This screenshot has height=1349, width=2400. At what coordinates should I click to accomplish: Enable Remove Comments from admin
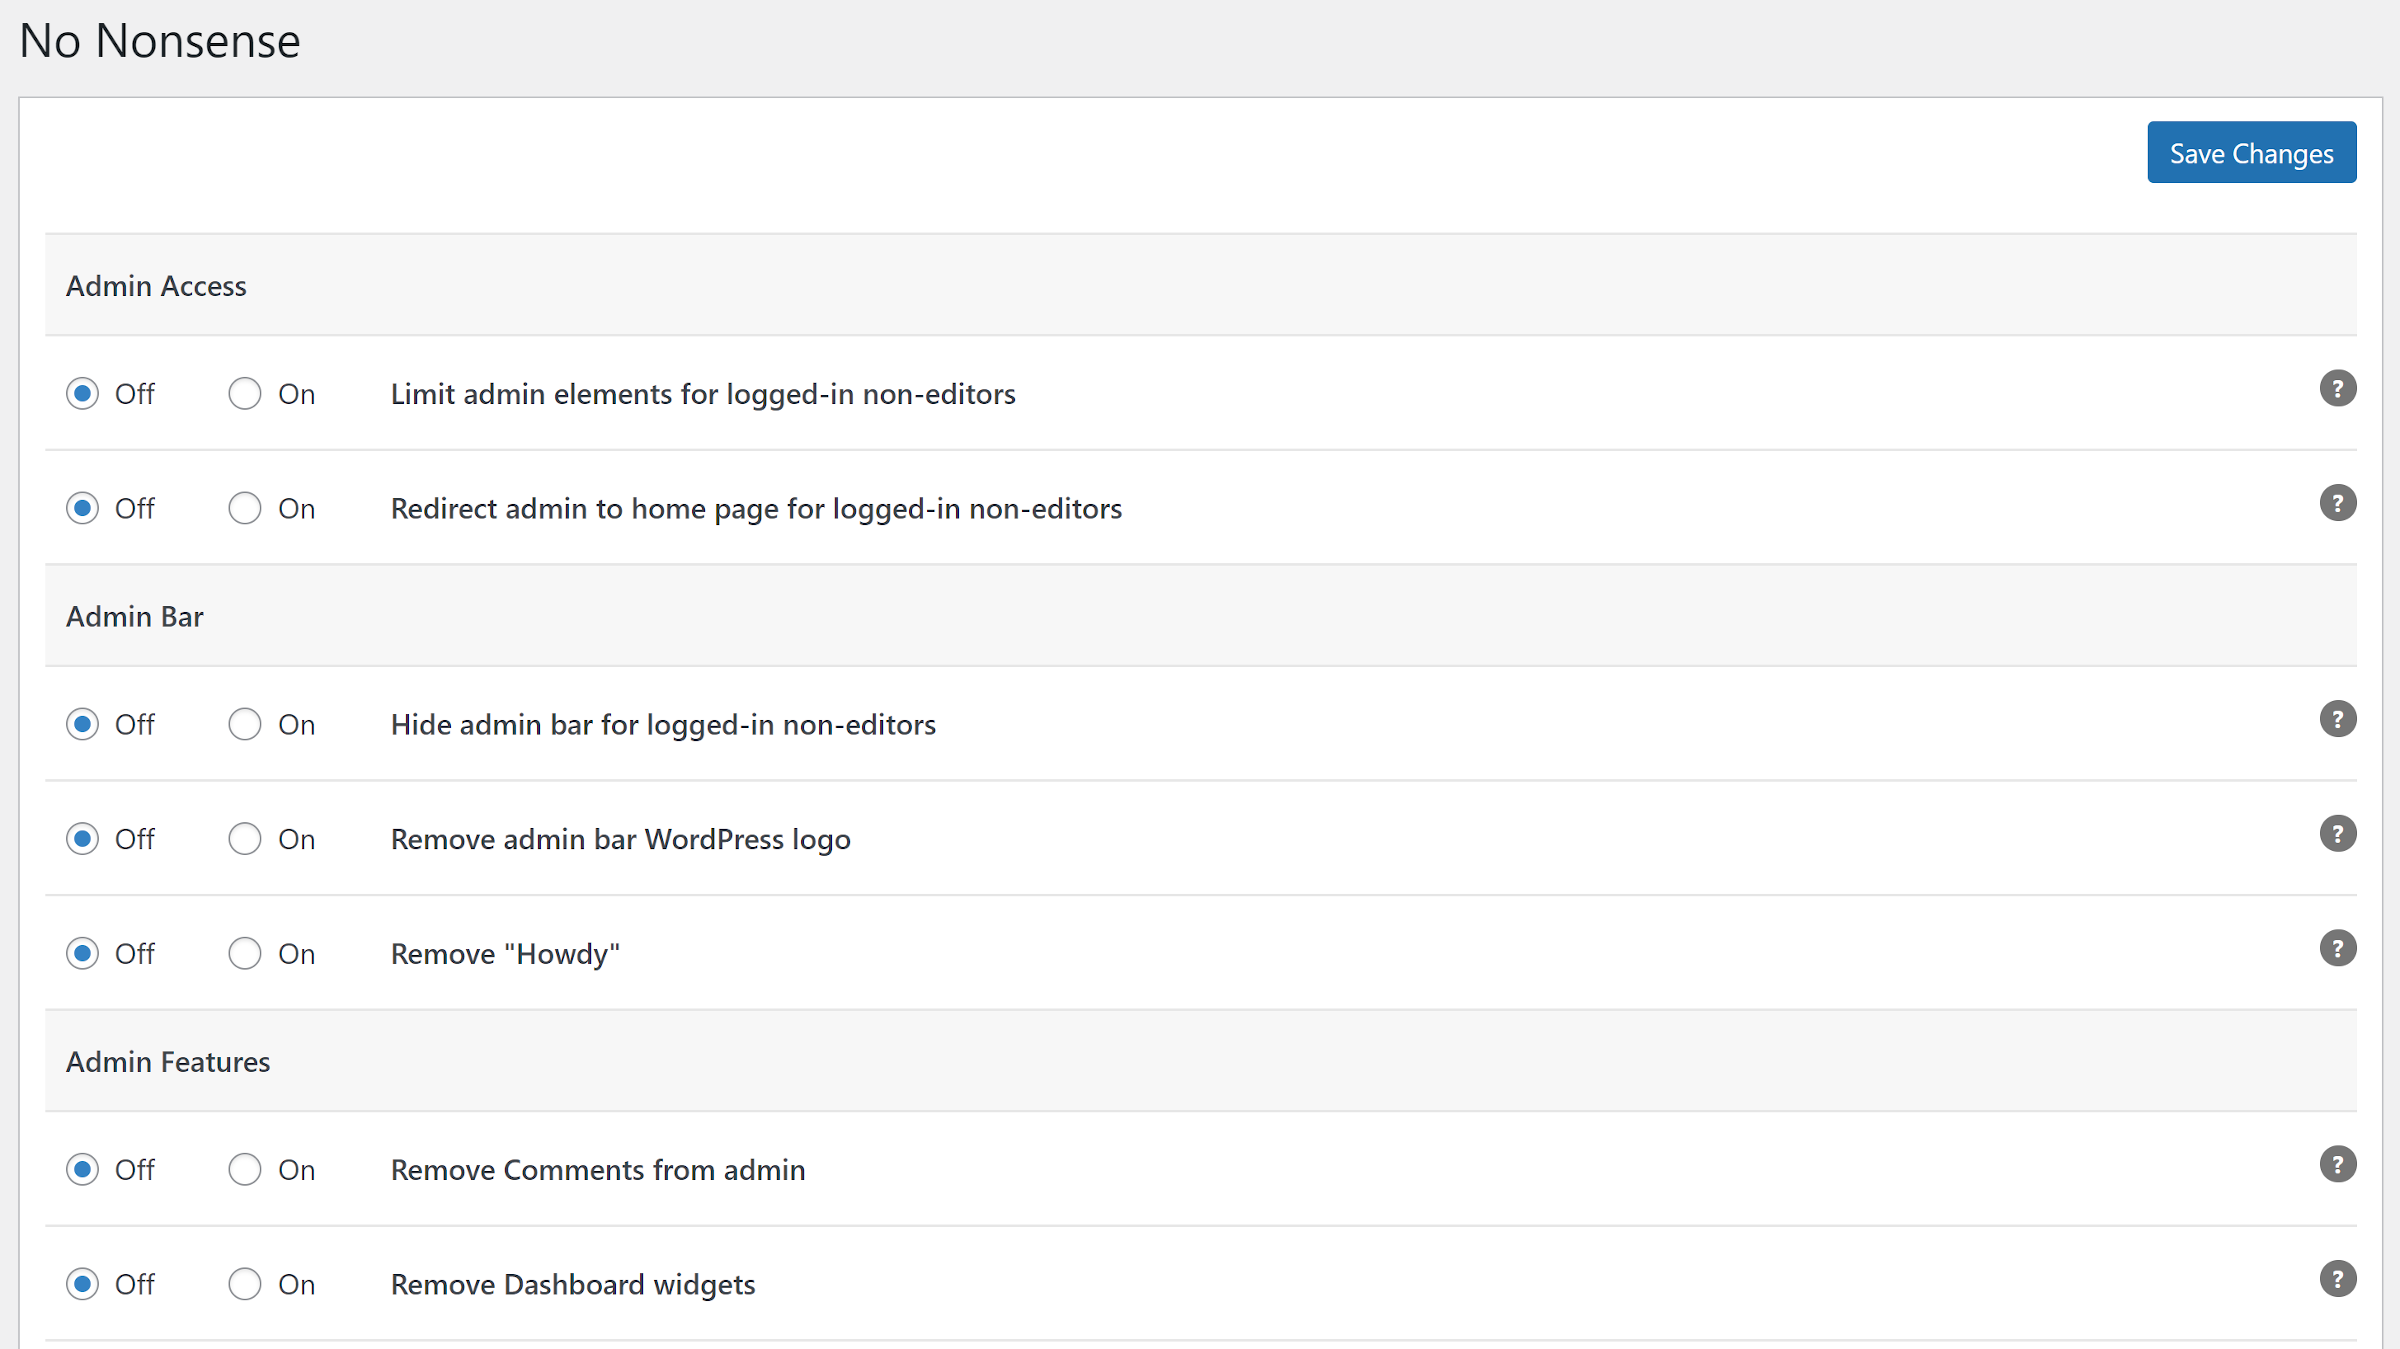[x=244, y=1169]
